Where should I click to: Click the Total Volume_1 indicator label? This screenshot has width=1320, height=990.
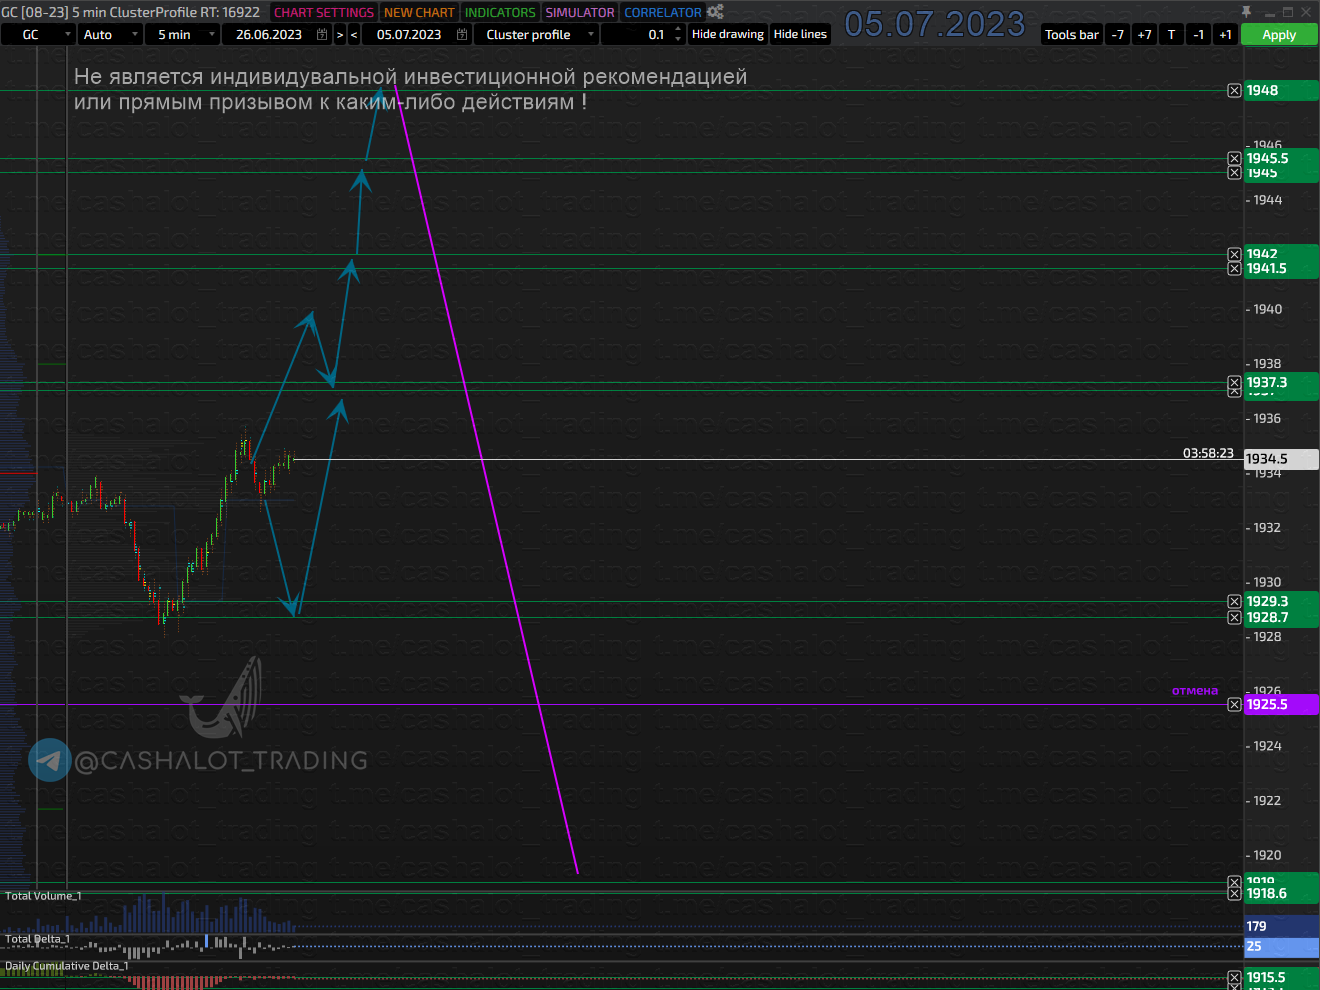coord(43,896)
